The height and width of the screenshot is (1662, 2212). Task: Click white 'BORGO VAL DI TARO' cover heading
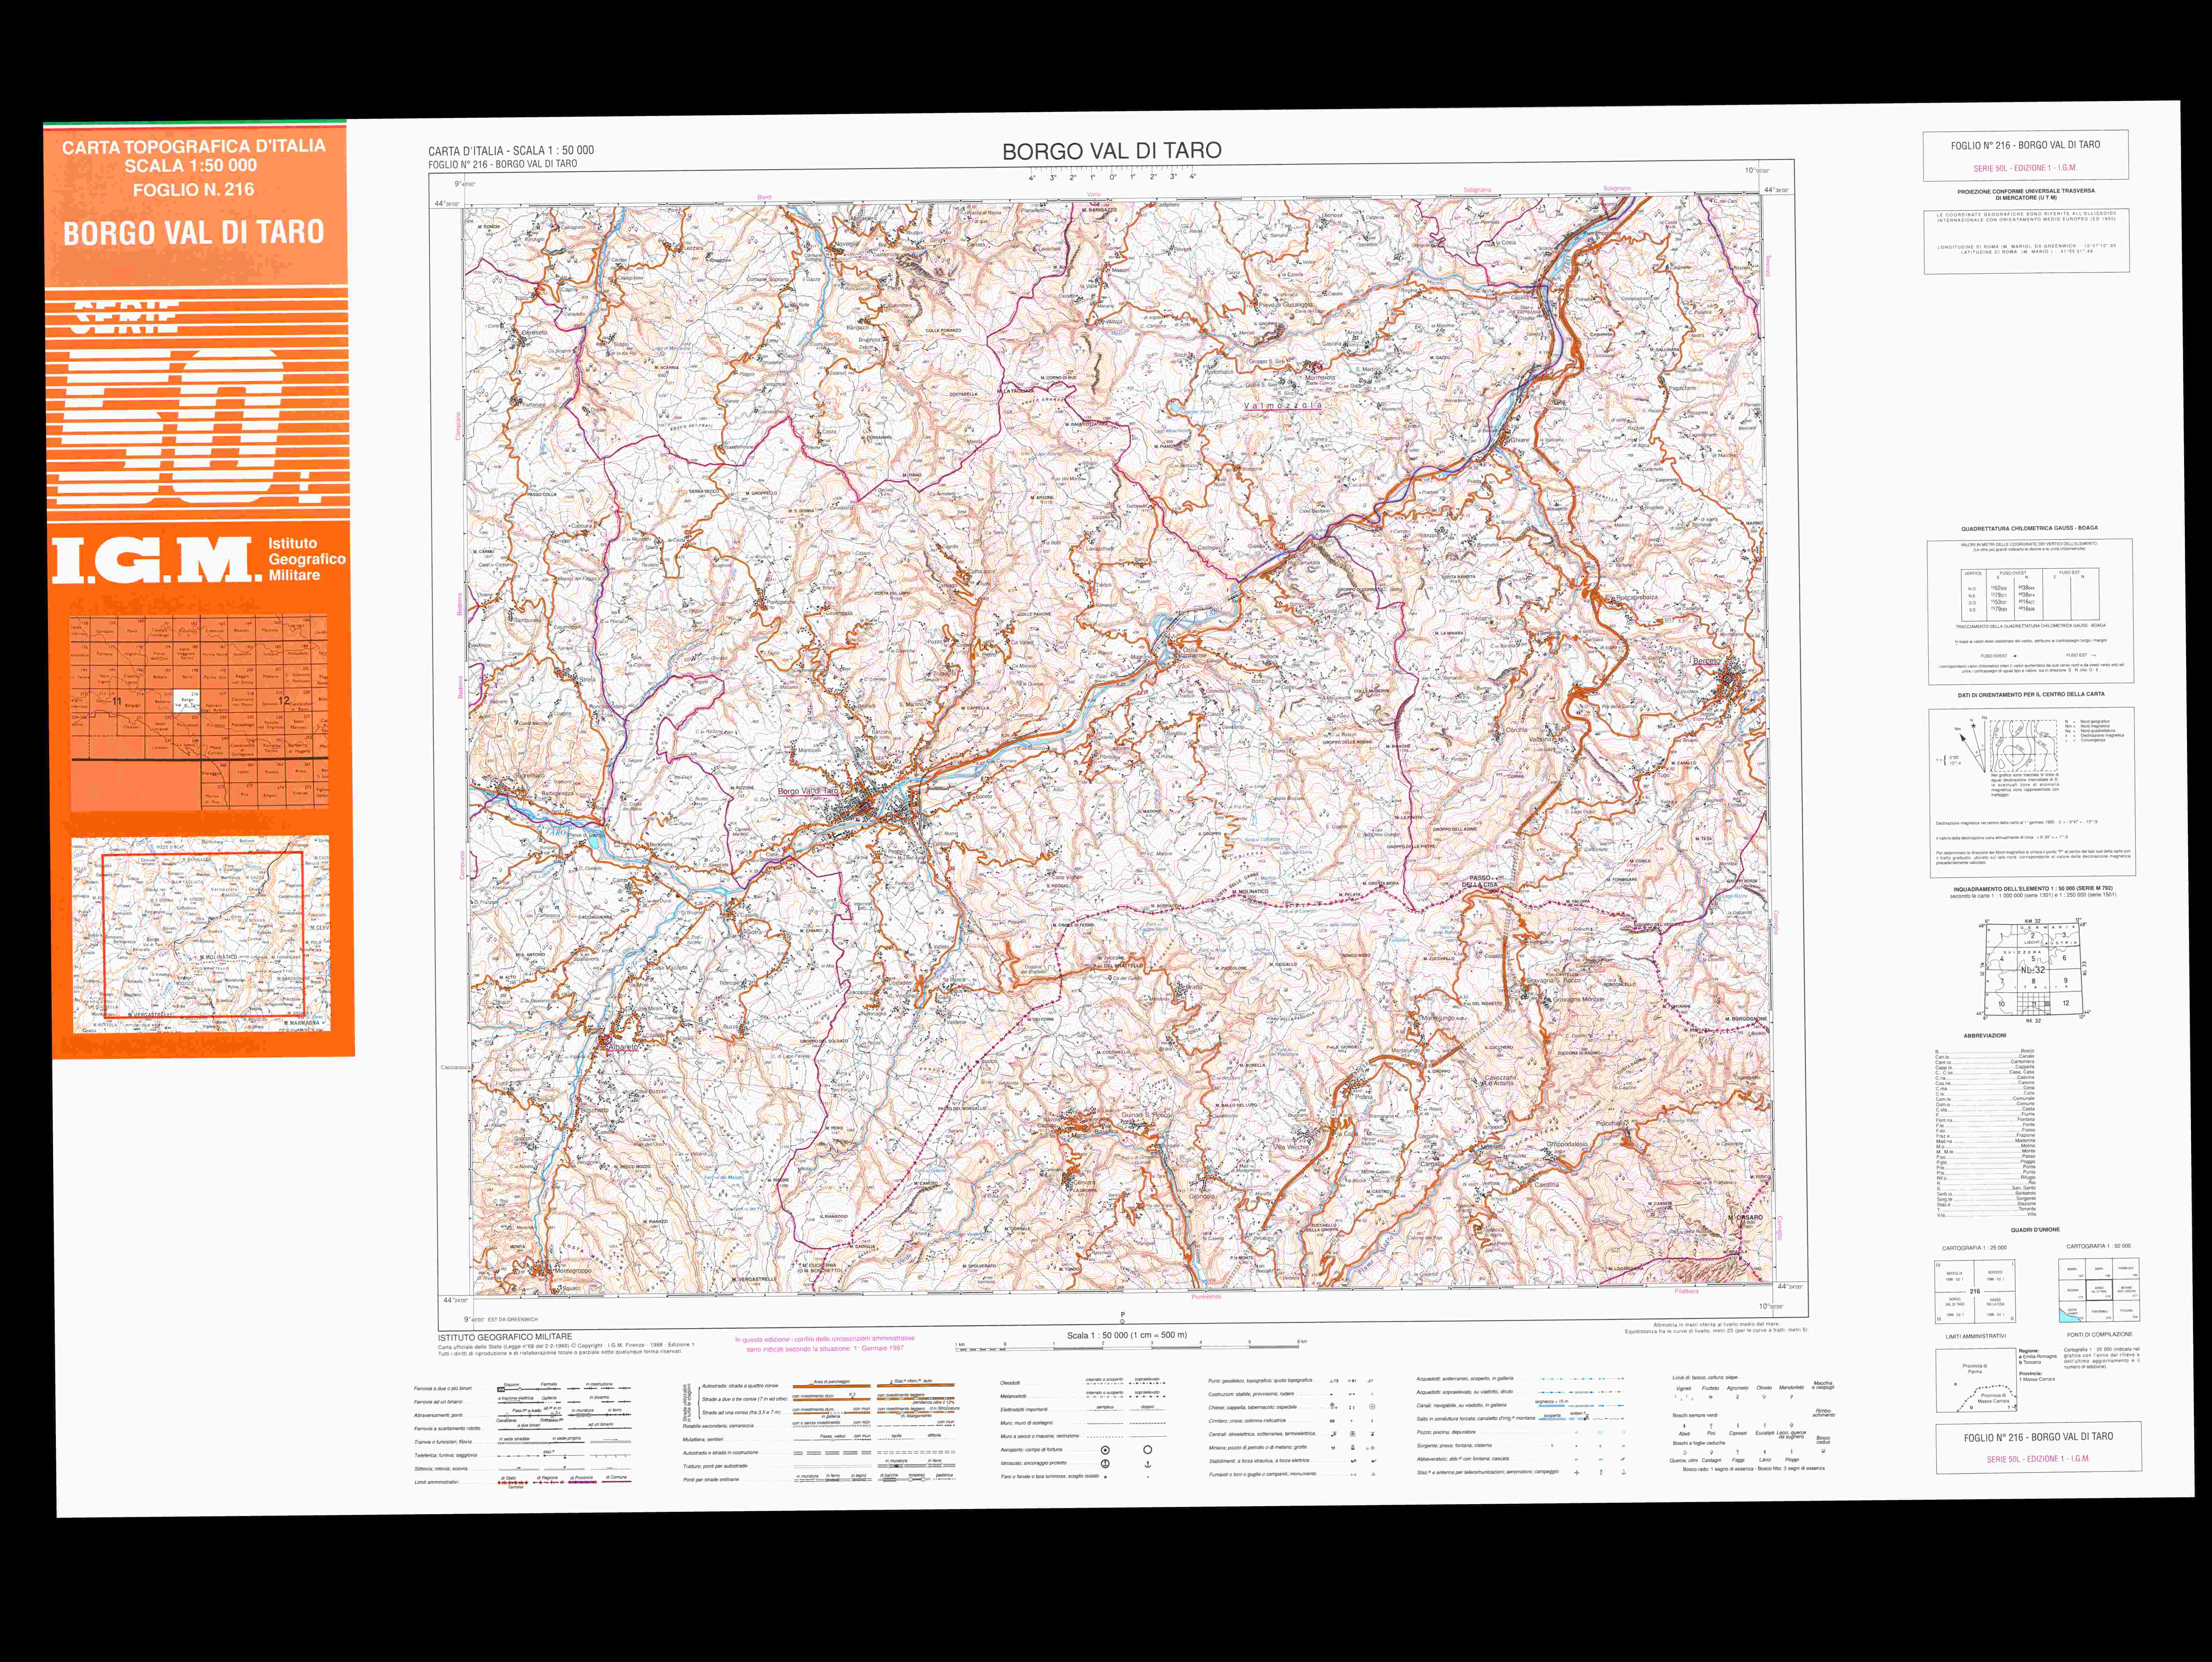194,233
